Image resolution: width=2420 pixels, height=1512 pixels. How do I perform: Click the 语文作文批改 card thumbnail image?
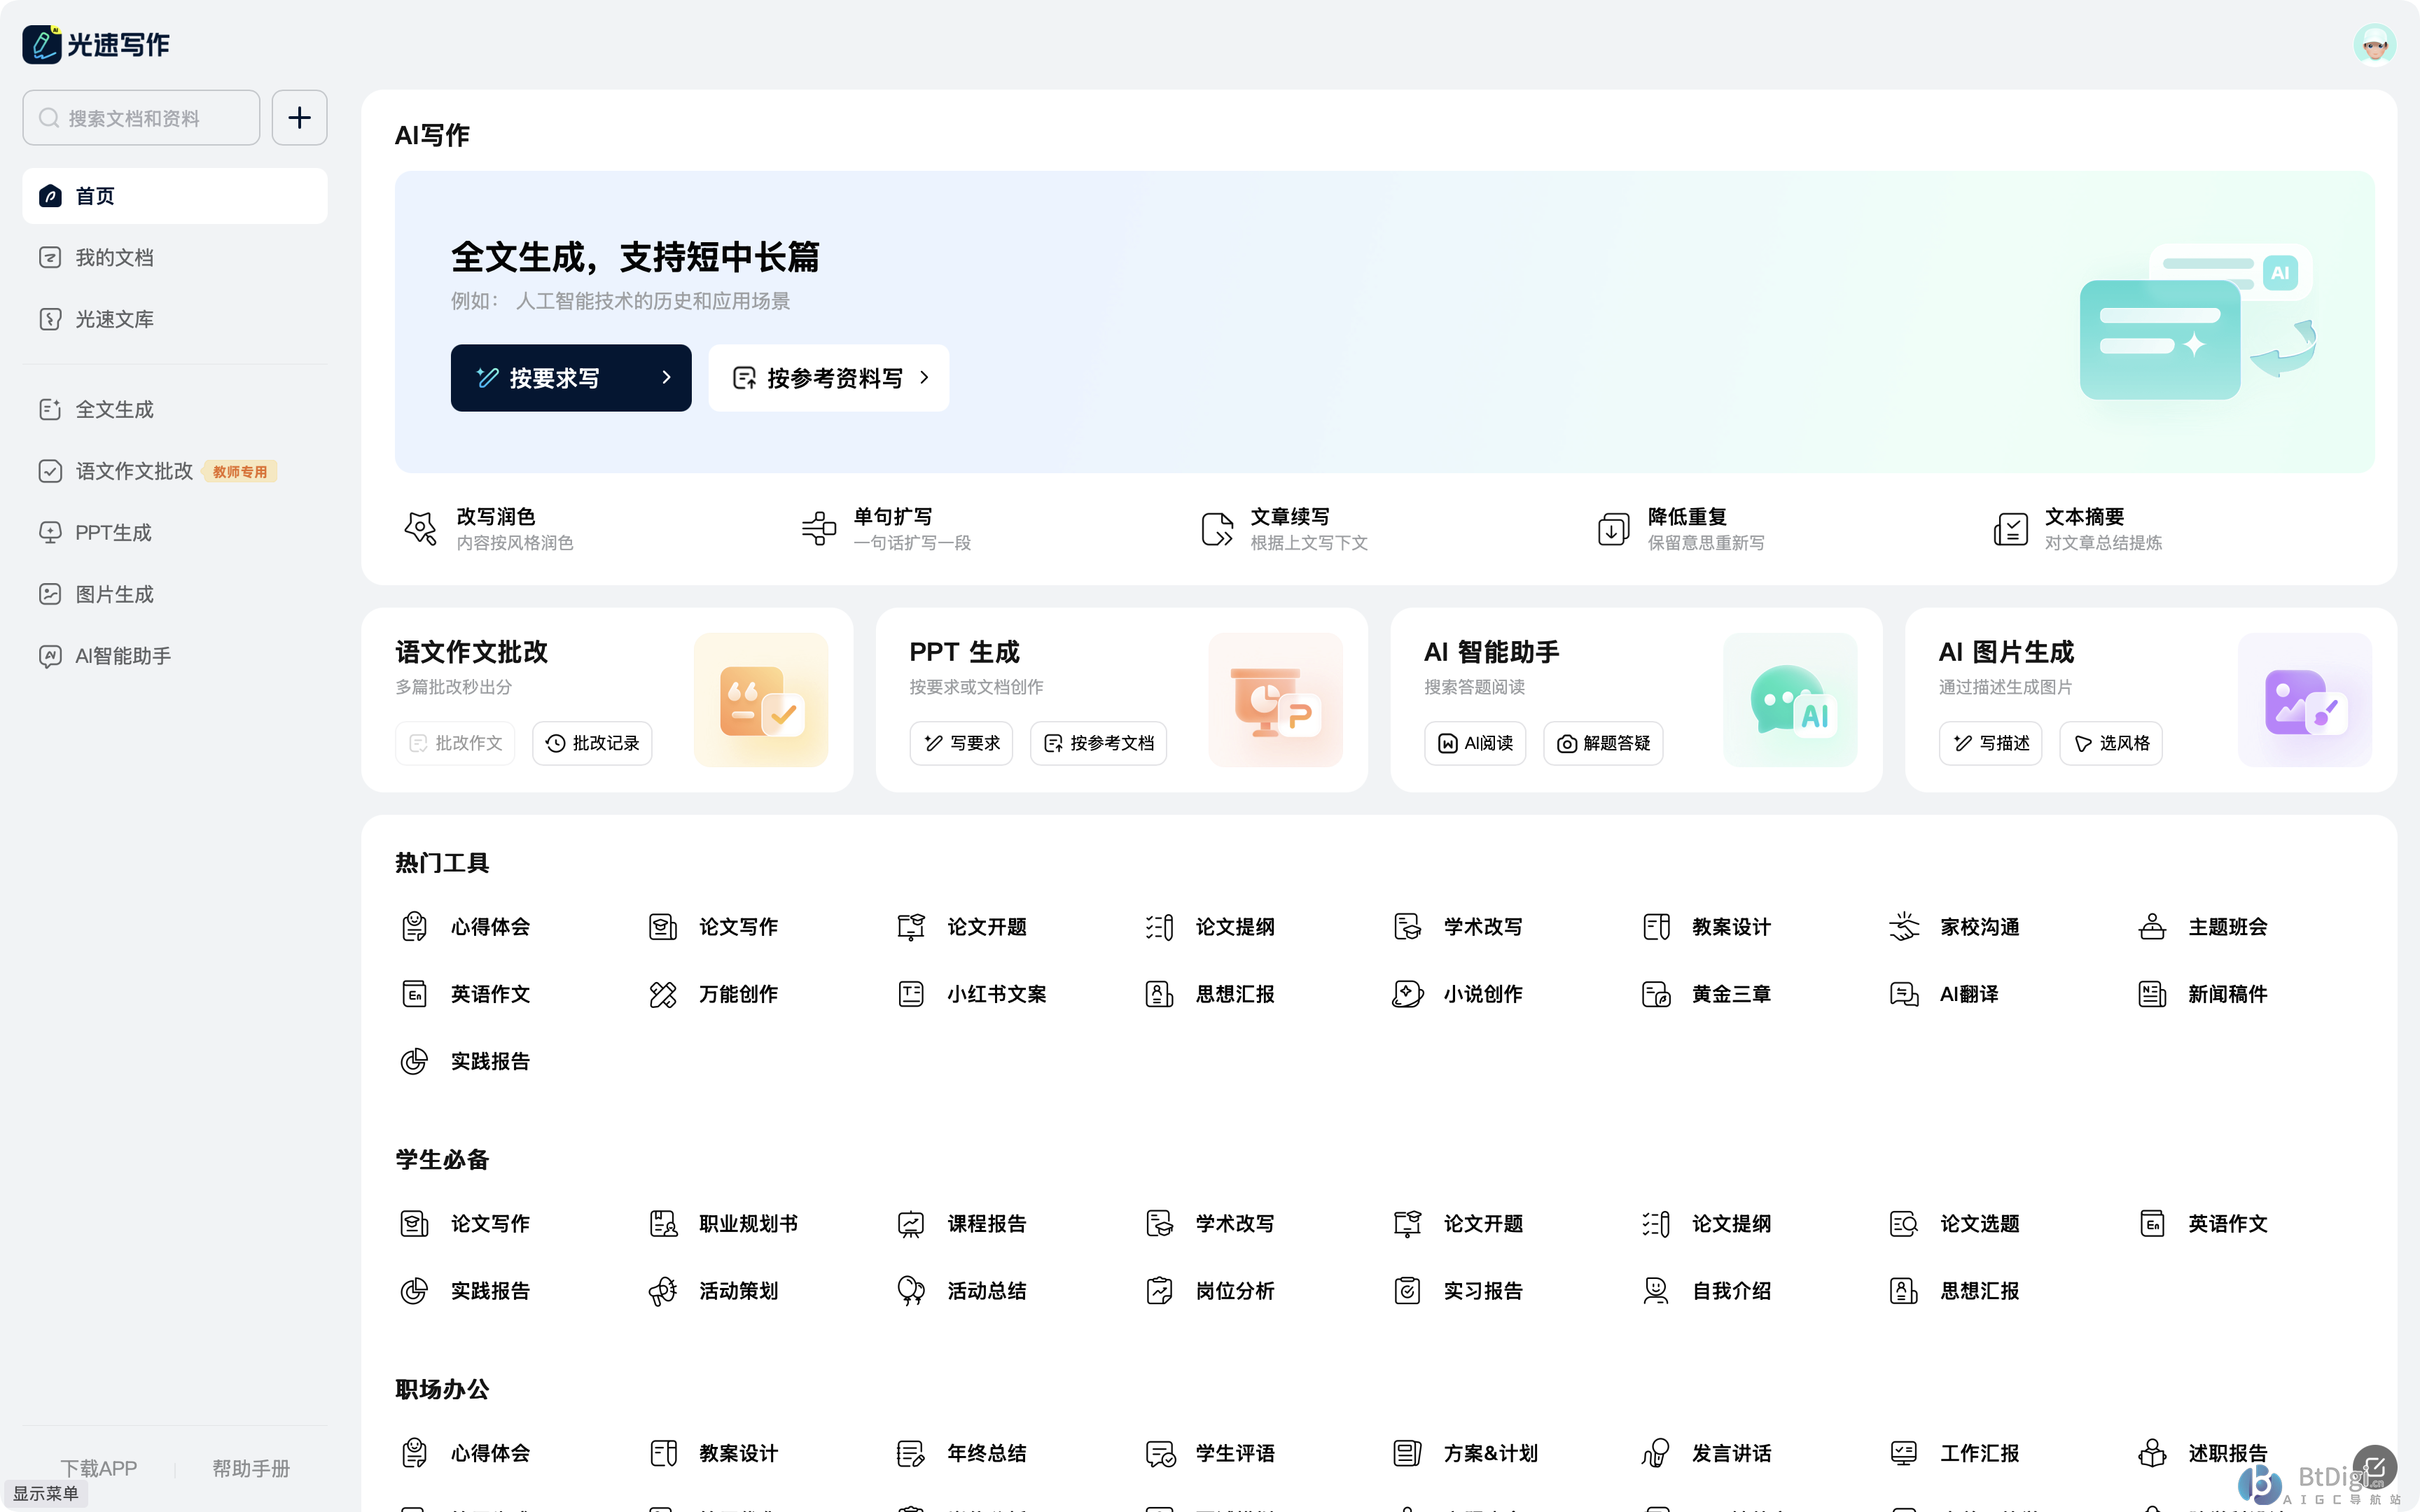pos(761,700)
